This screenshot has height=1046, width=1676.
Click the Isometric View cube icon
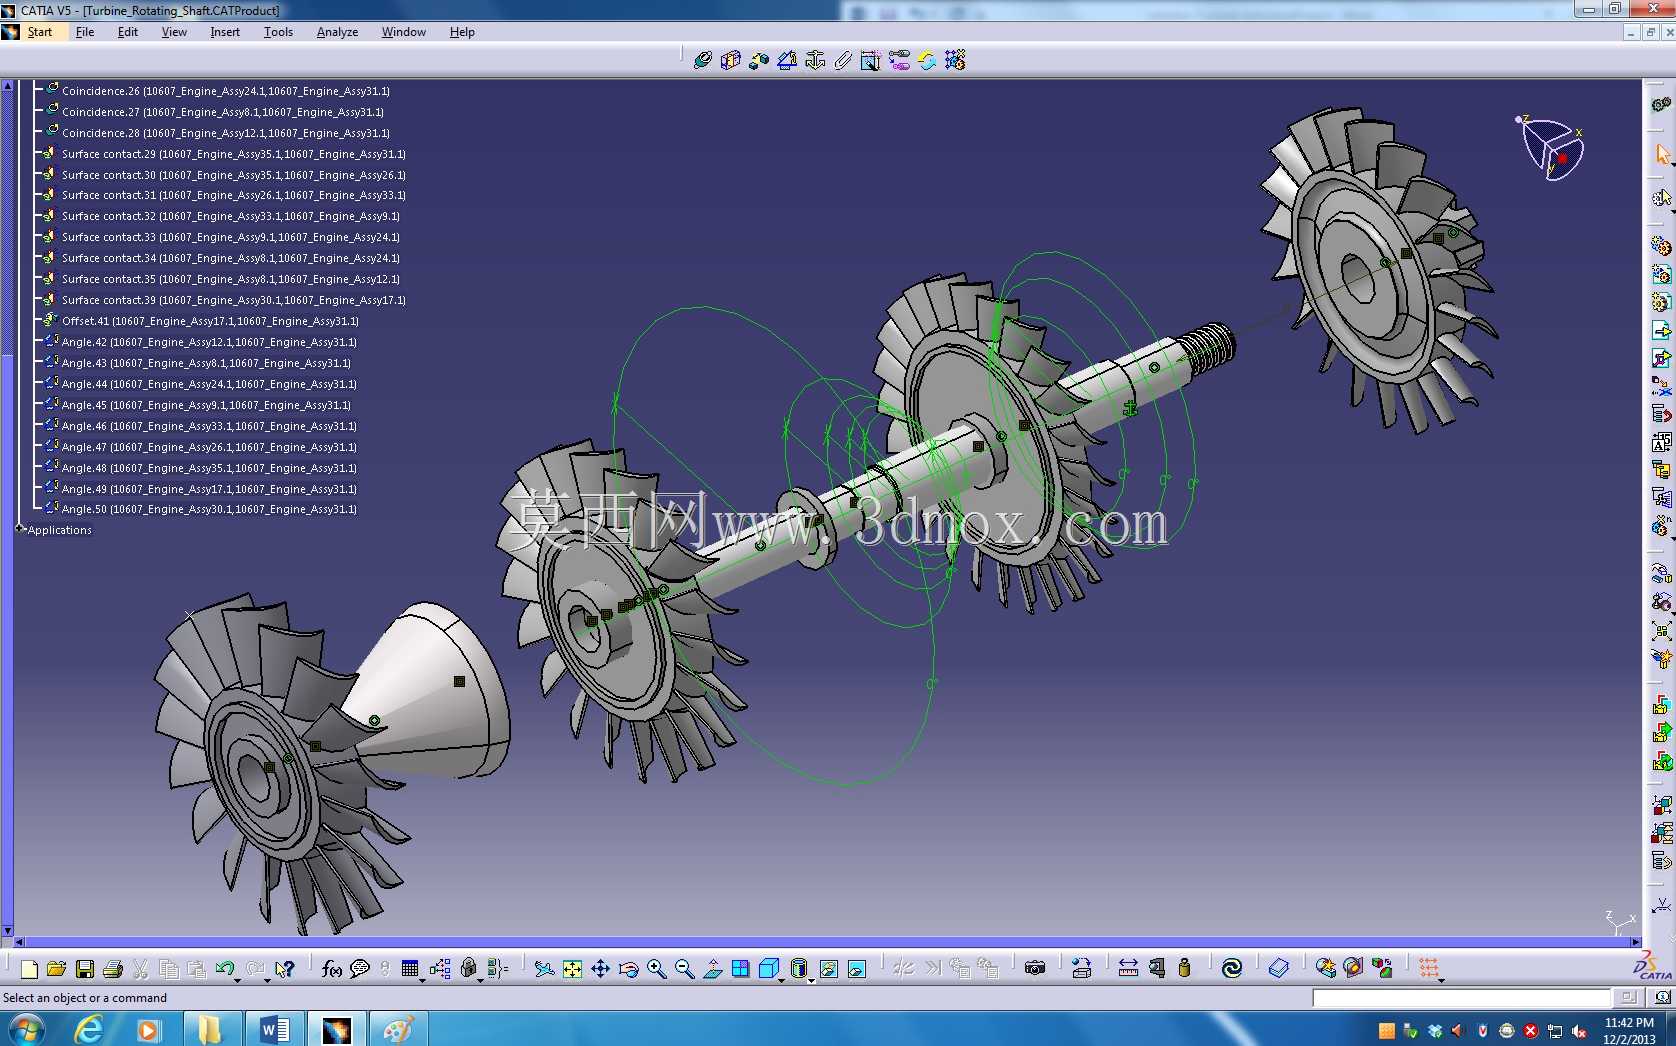click(768, 968)
